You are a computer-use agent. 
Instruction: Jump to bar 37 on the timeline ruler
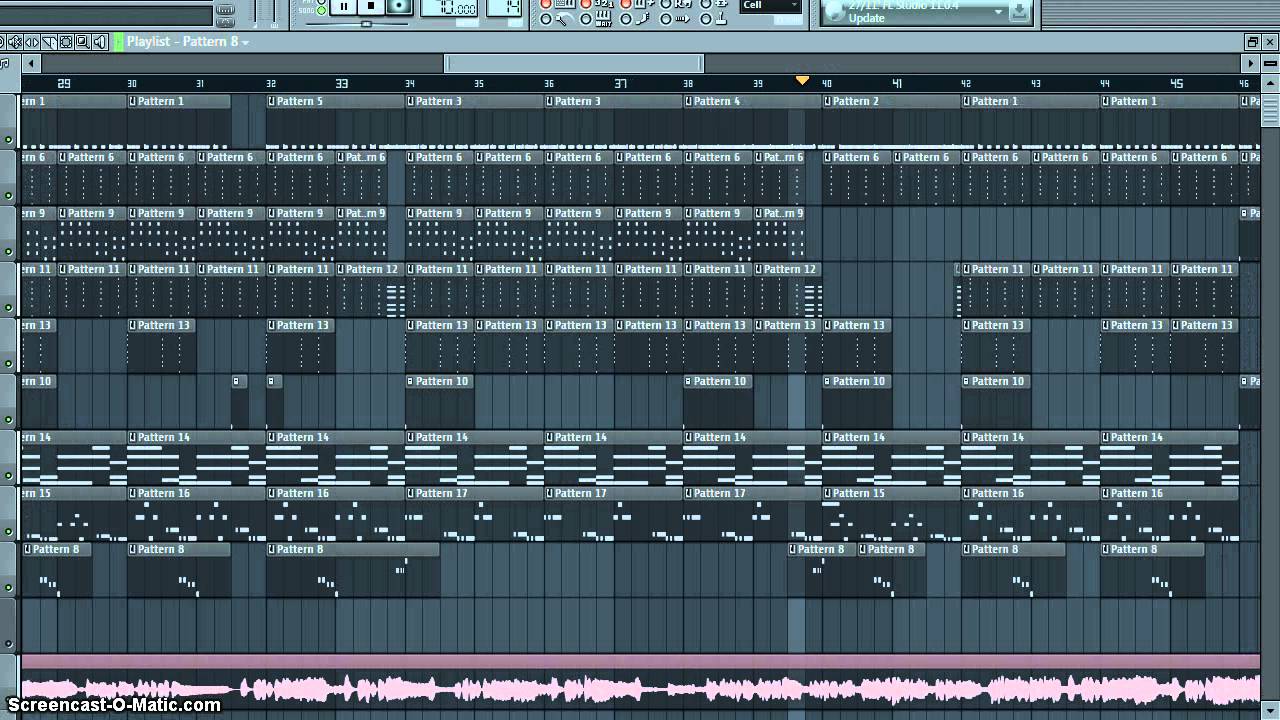pyautogui.click(x=620, y=84)
